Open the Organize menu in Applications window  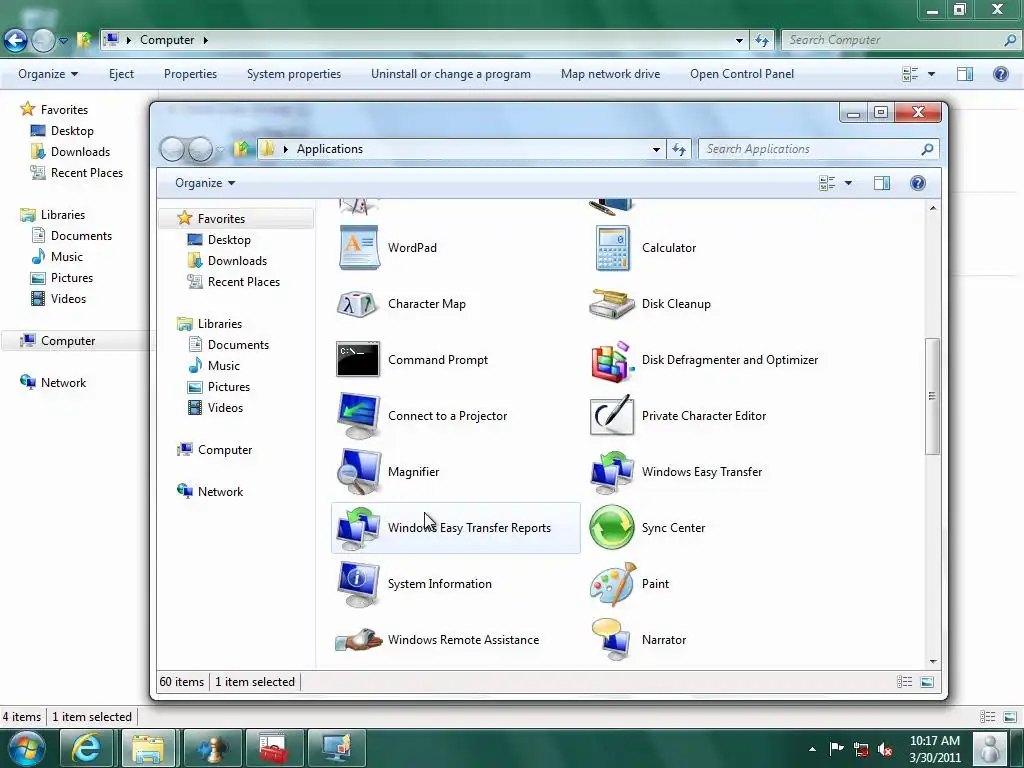[205, 183]
